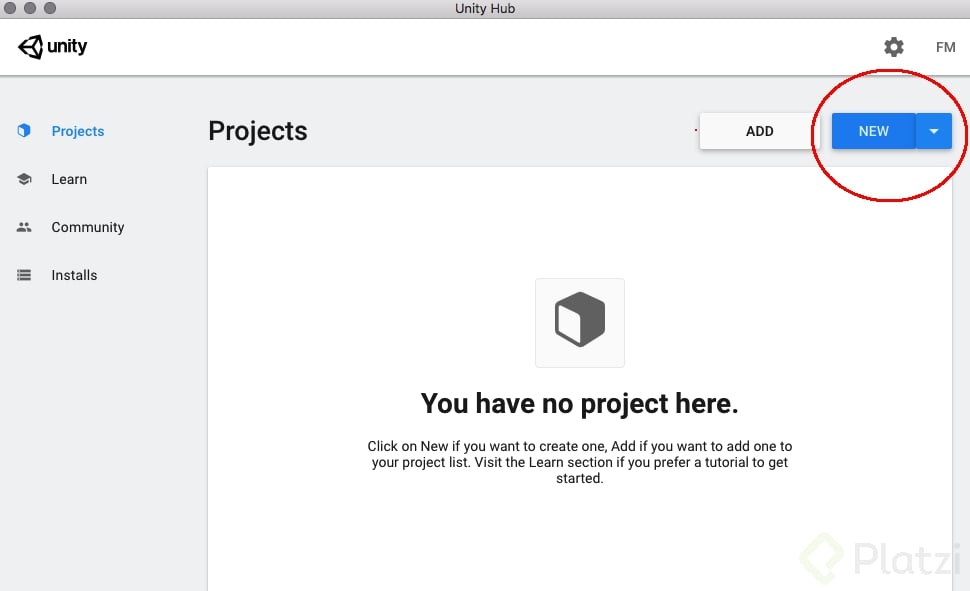The height and width of the screenshot is (591, 970).
Task: Close the Unity Hub window
Action: 10,8
